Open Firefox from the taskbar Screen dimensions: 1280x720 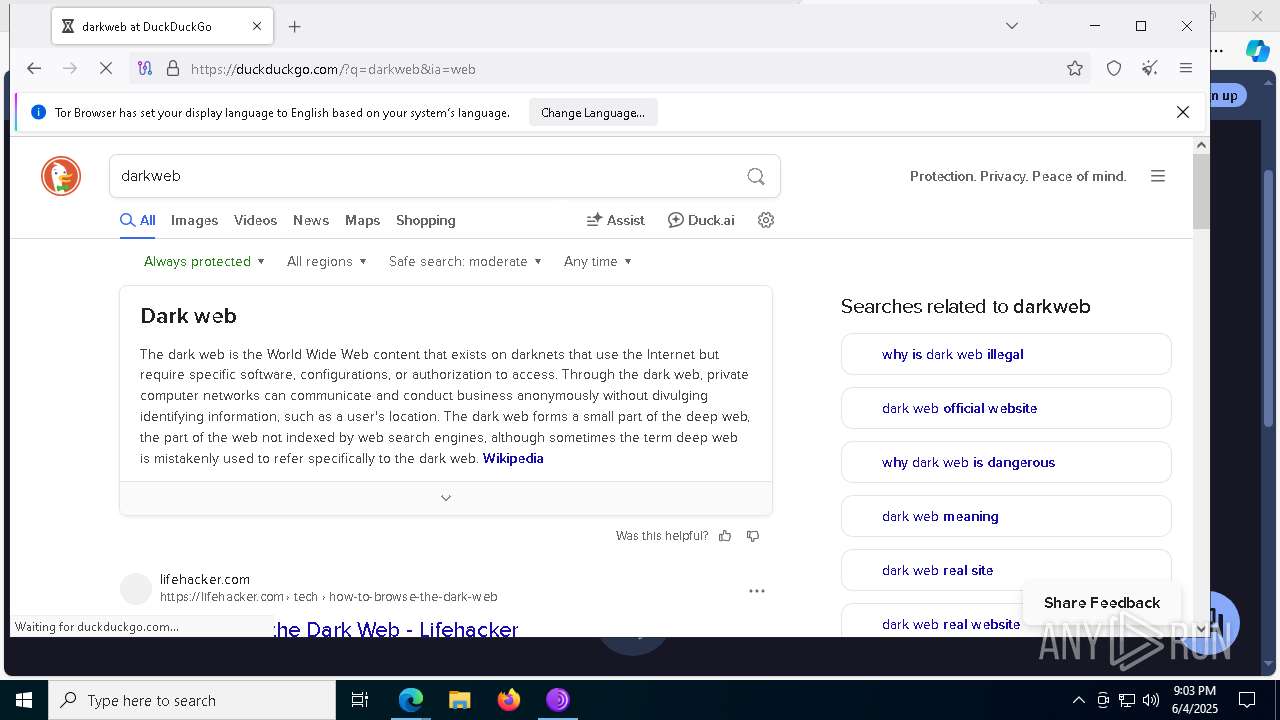[x=509, y=700]
